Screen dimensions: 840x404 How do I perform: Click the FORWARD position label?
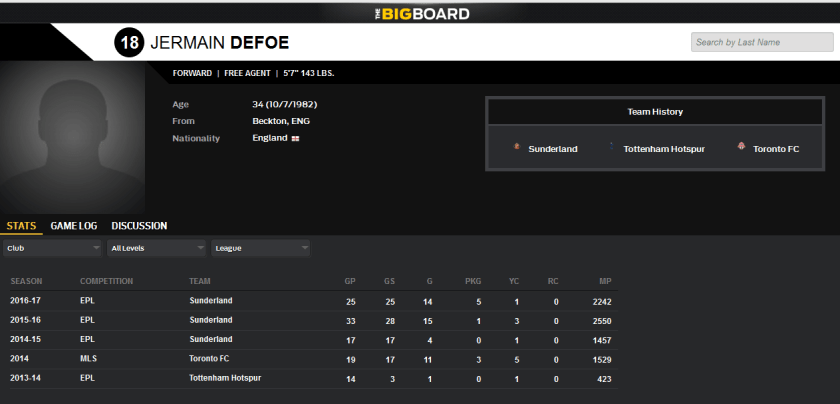pos(192,73)
